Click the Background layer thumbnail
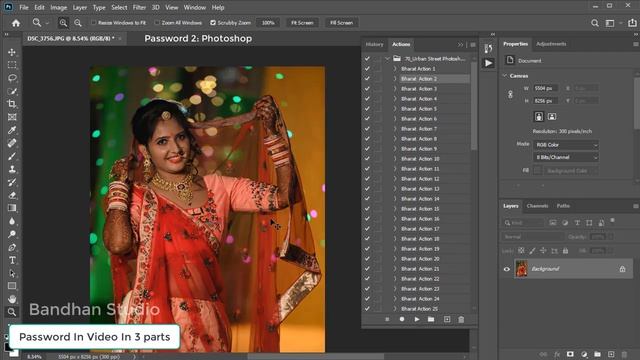Viewport: 640px width, 360px height. click(521, 269)
